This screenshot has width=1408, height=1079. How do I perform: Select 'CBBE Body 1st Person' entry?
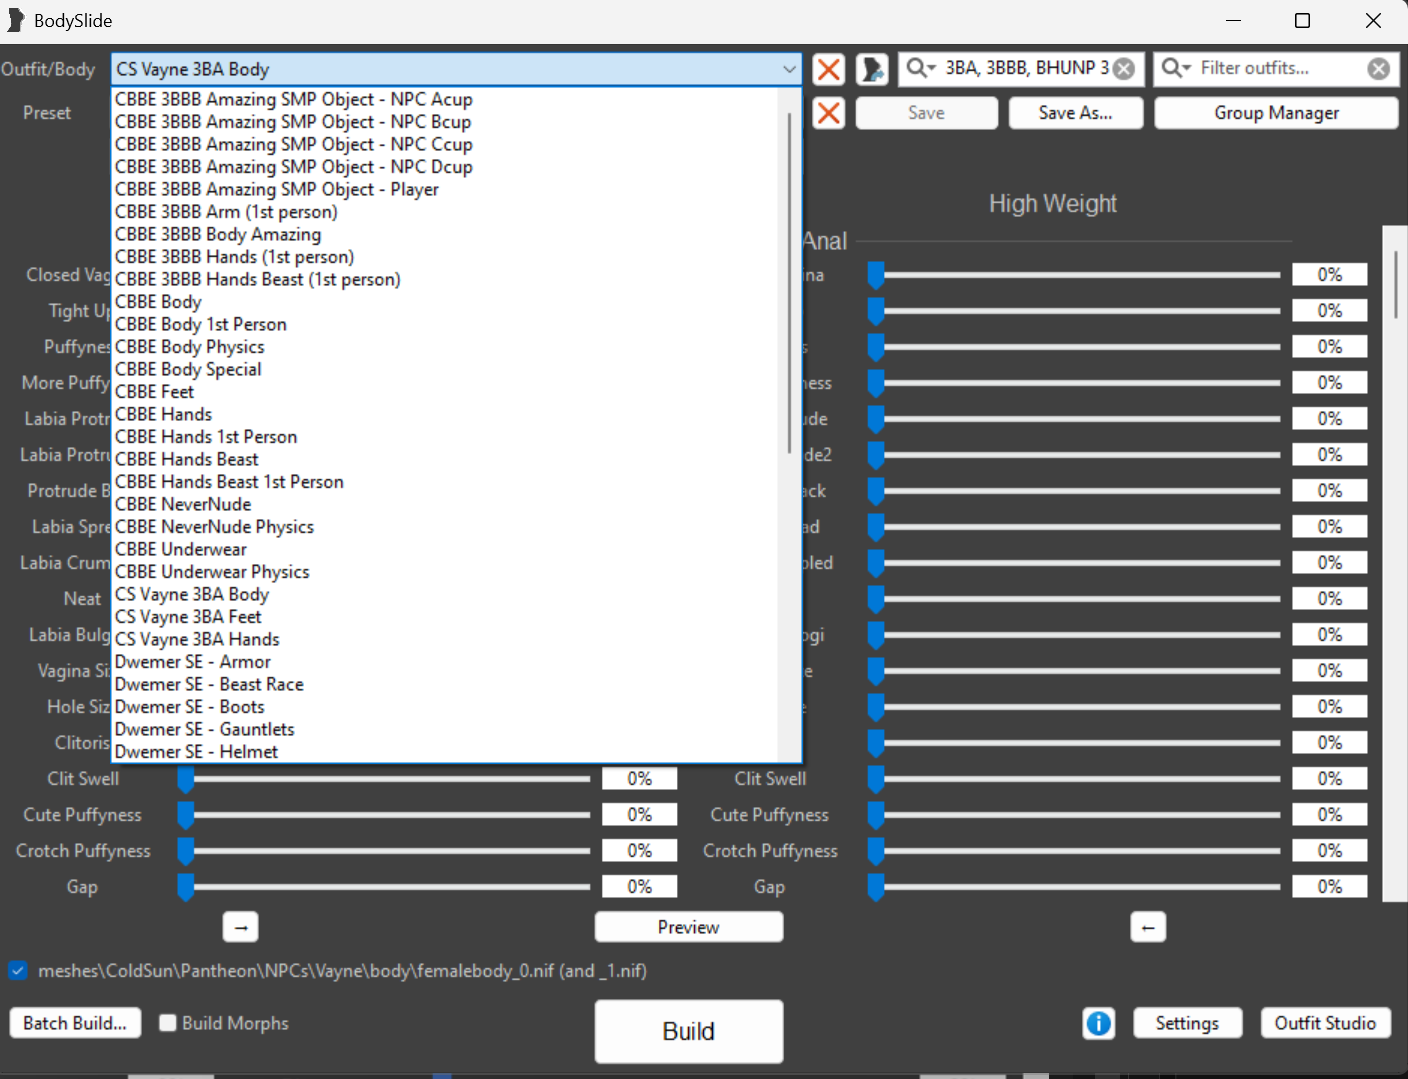coord(201,324)
